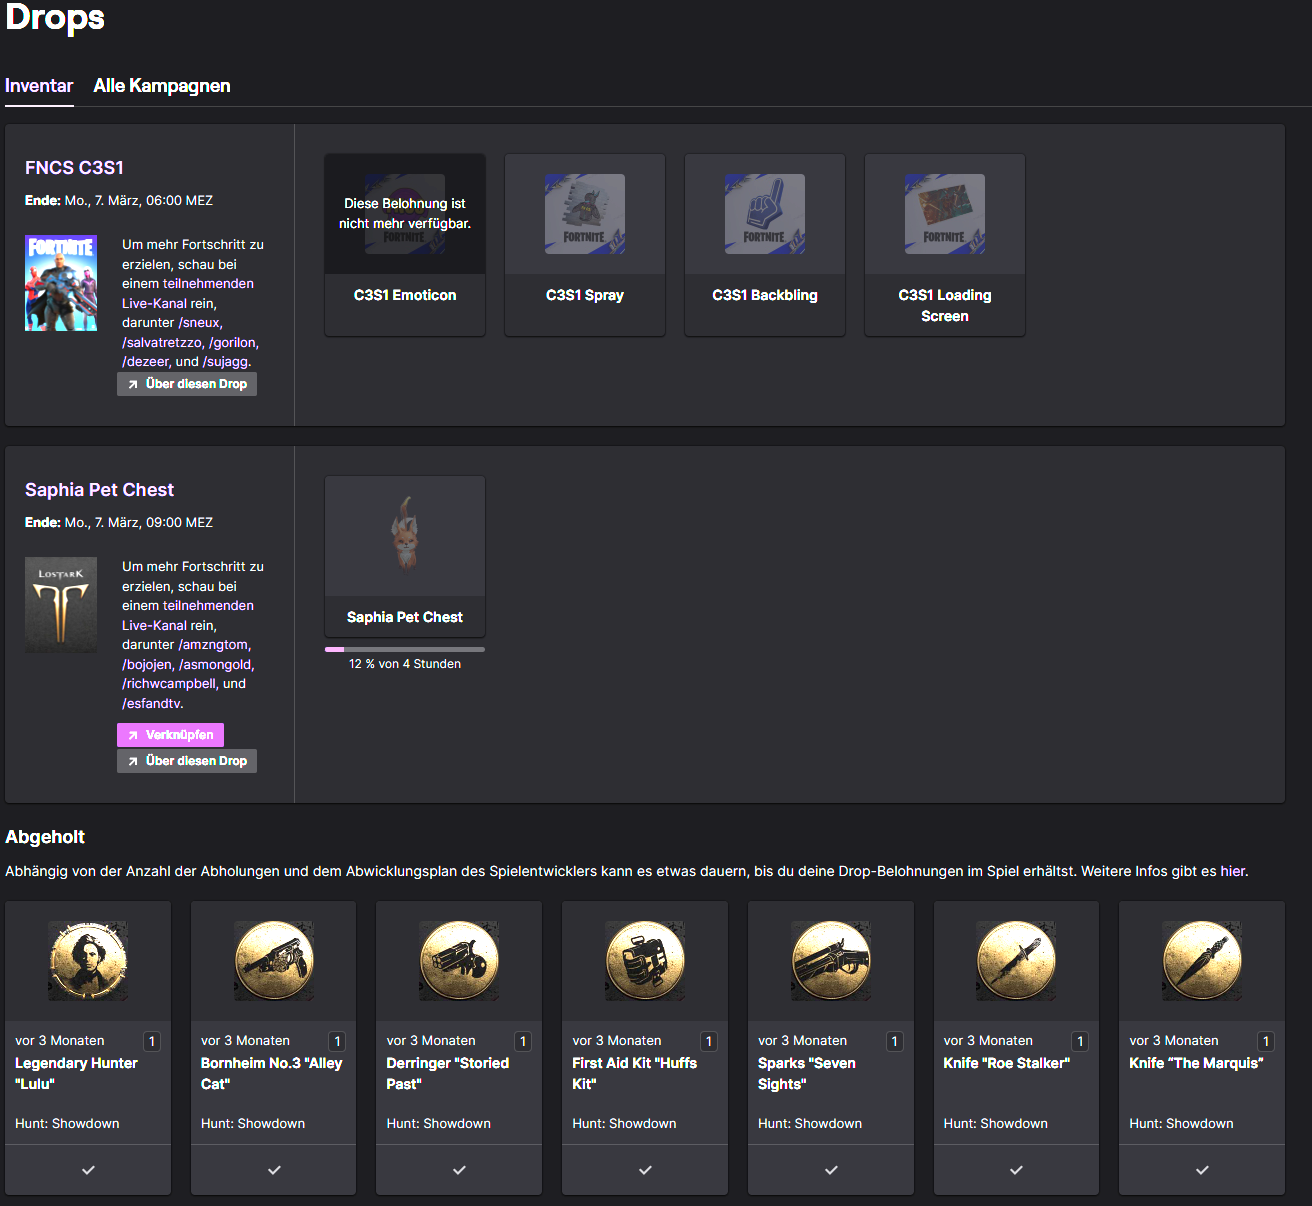Image resolution: width=1312 pixels, height=1206 pixels.
Task: Click the count badge on Legendary Hunter Lulu
Action: 152,1041
